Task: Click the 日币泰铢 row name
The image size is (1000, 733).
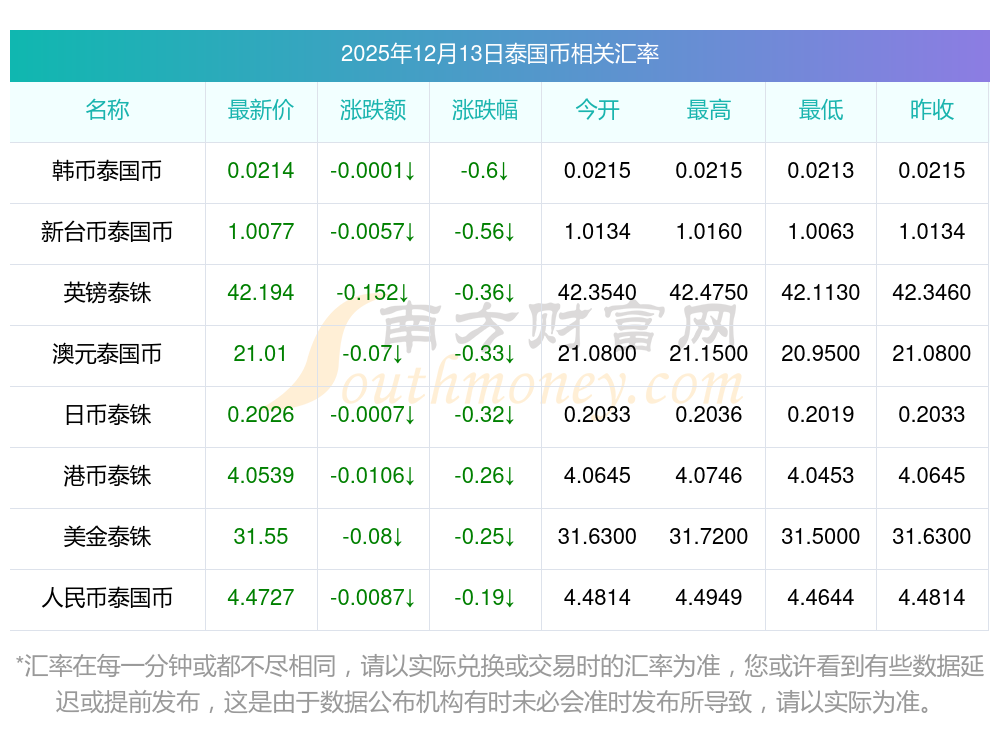Action: [107, 415]
